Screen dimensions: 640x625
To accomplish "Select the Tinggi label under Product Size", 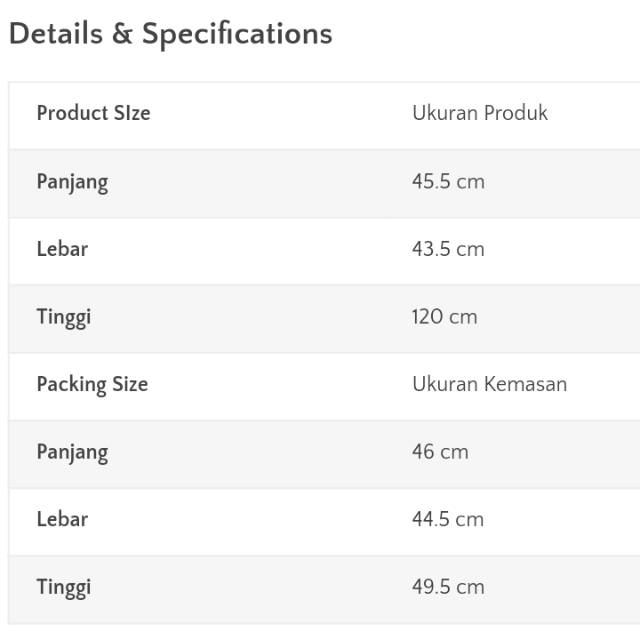I will point(64,318).
